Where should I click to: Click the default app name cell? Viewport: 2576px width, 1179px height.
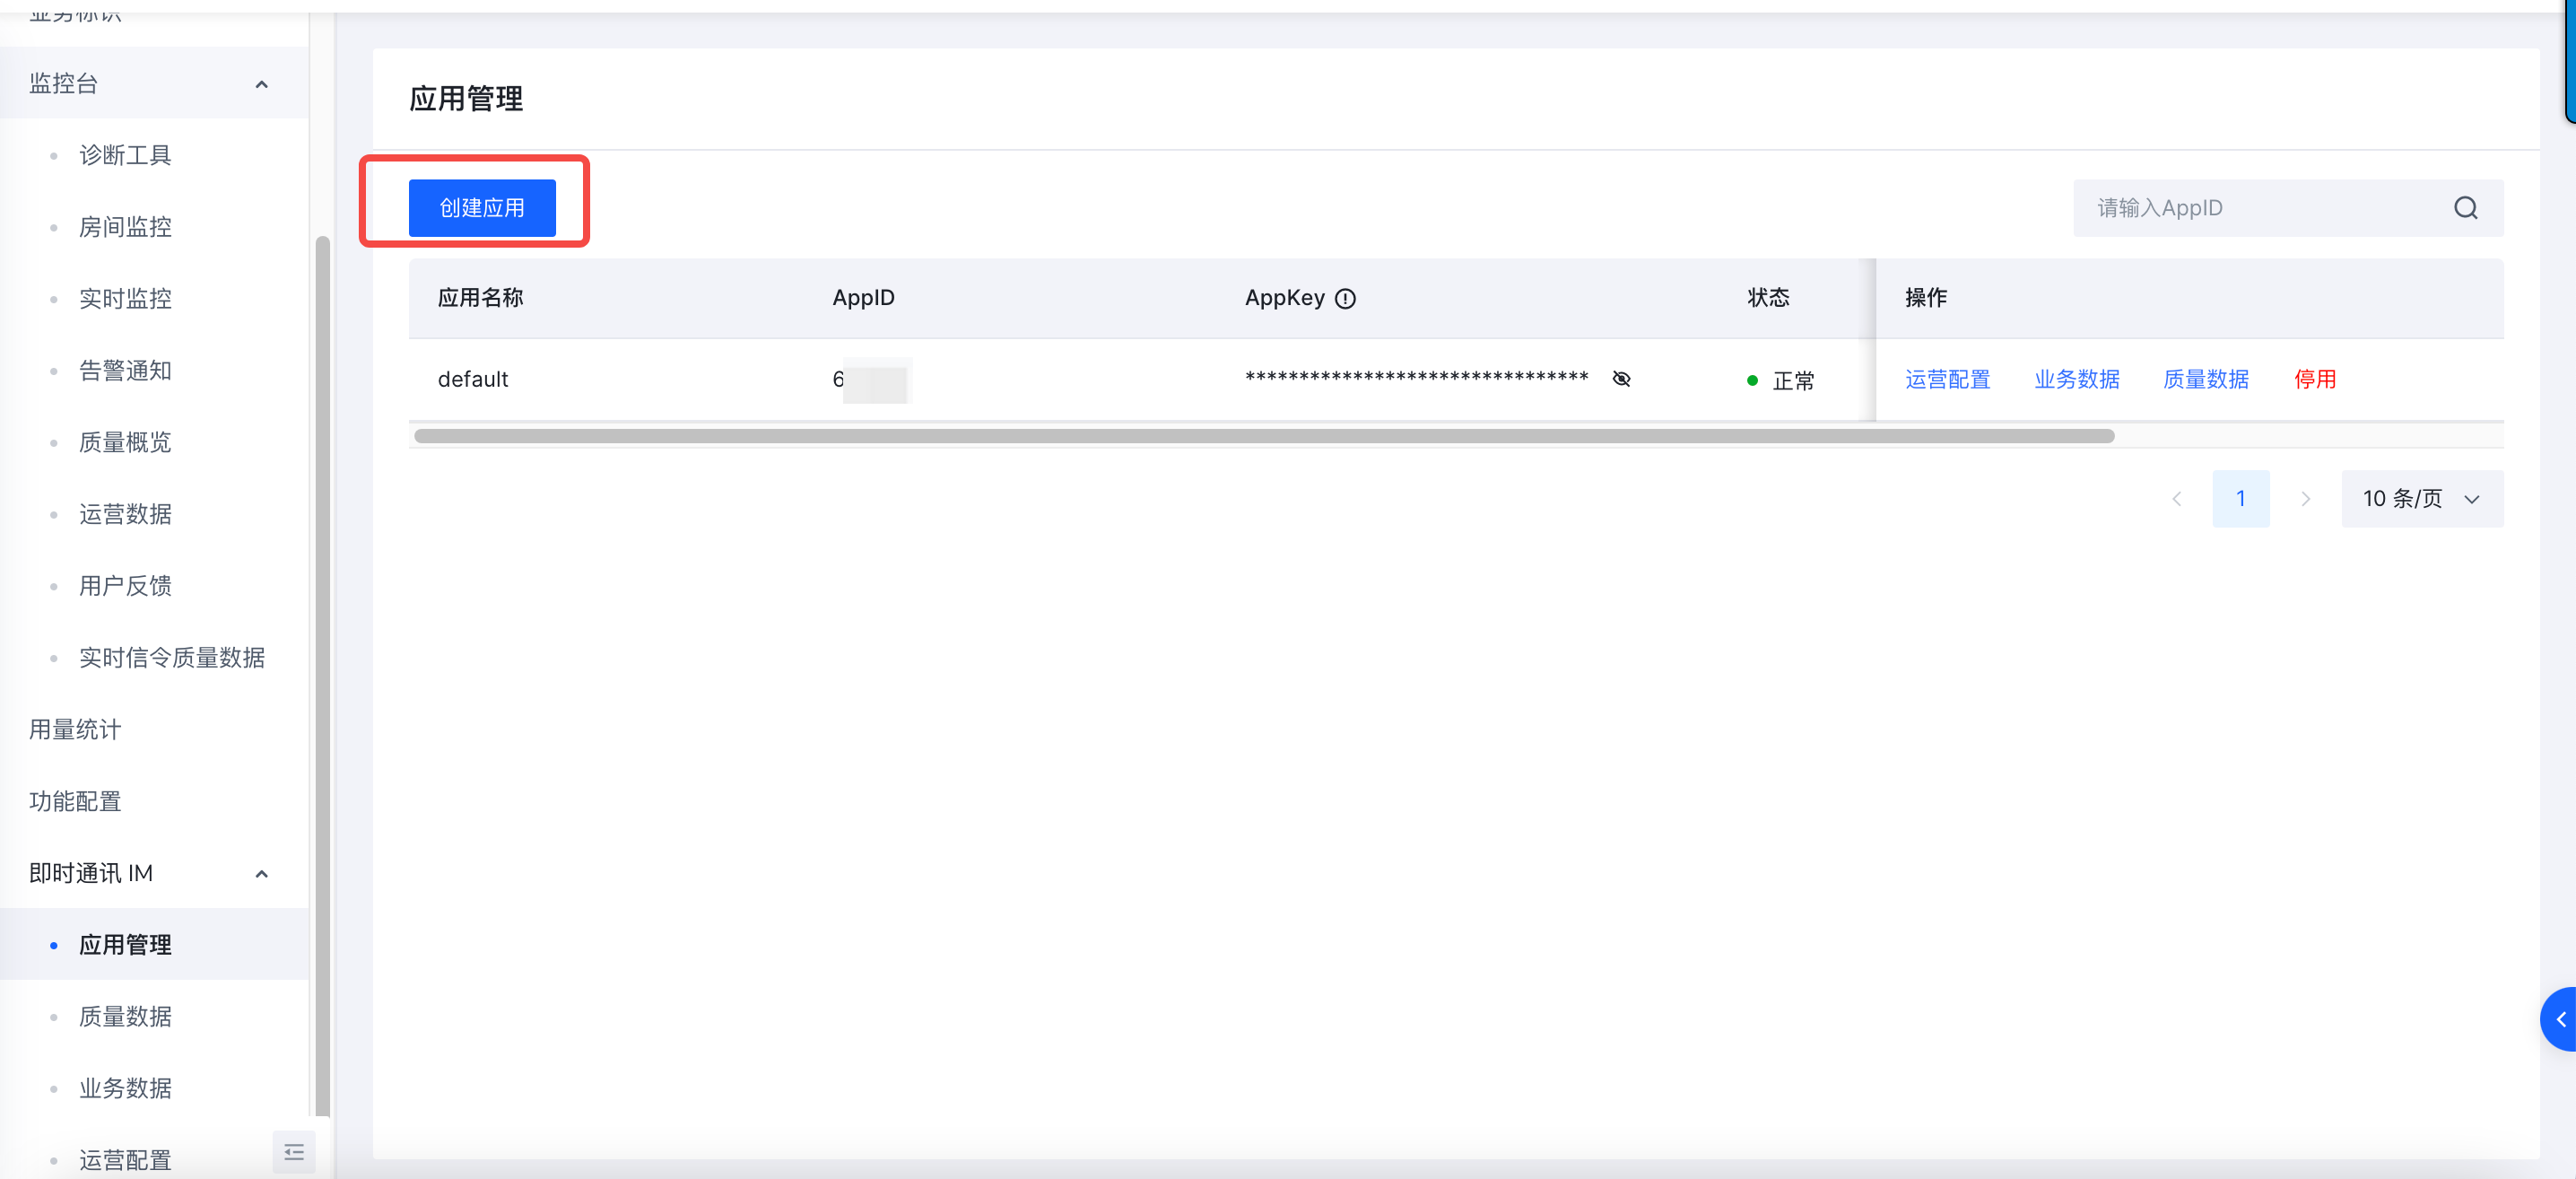point(473,380)
